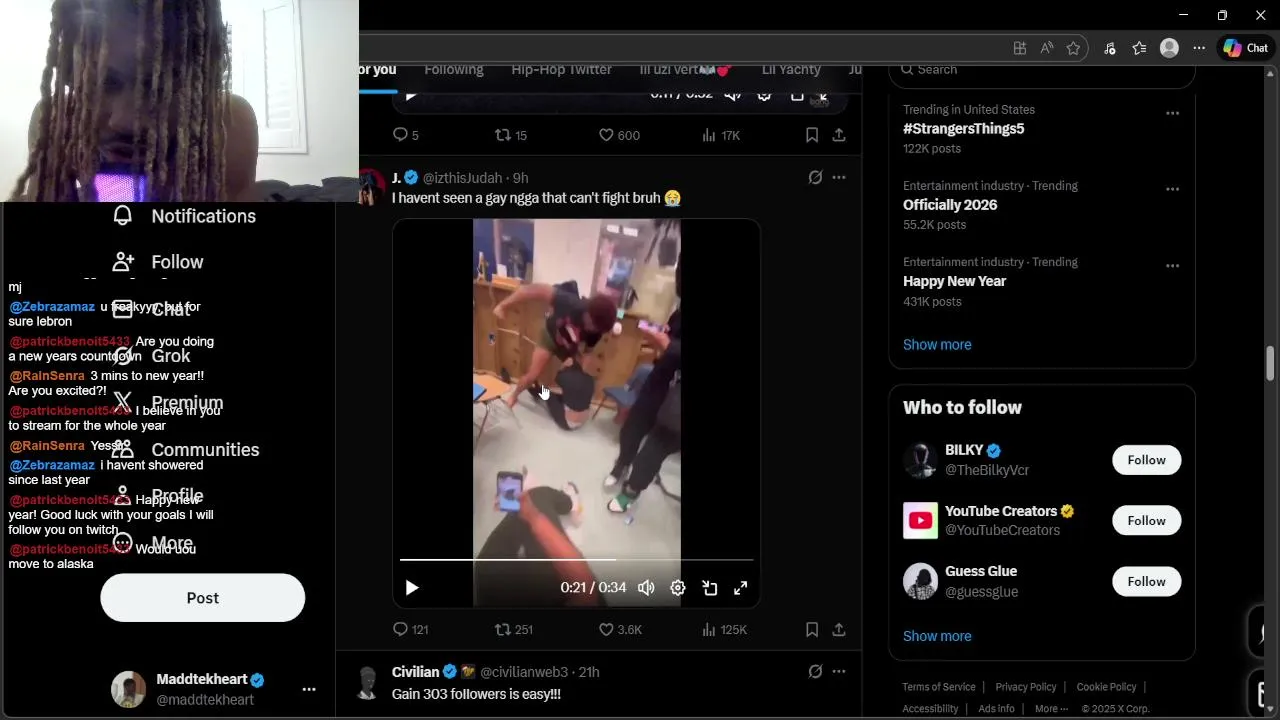Screen dimensions: 1280x720
Task: Show more accounts to follow
Action: point(937,636)
